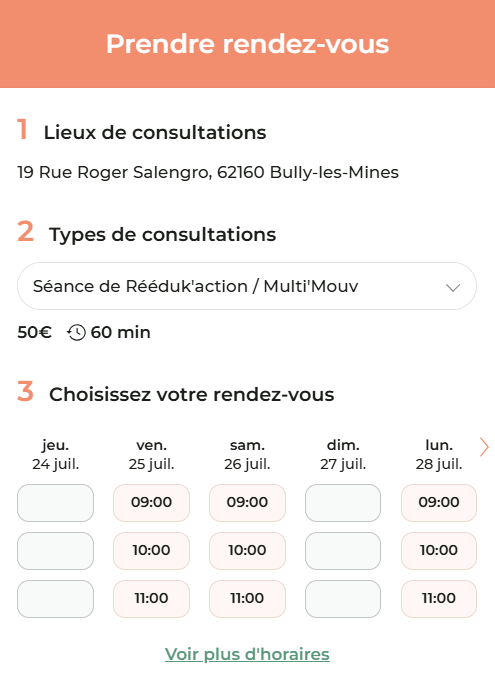The width and height of the screenshot is (495, 685).
Task: Select the 11:00 slot on Friday 25 juil.
Action: point(151,599)
